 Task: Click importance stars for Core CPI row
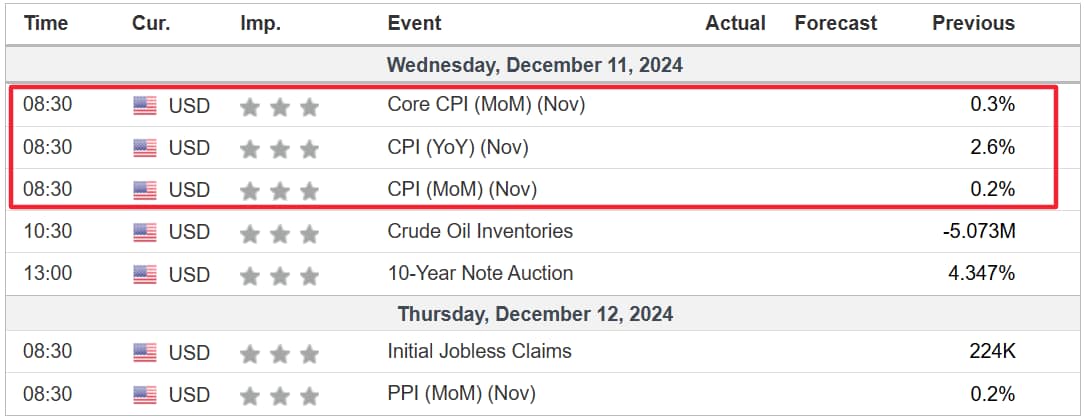[x=280, y=107]
